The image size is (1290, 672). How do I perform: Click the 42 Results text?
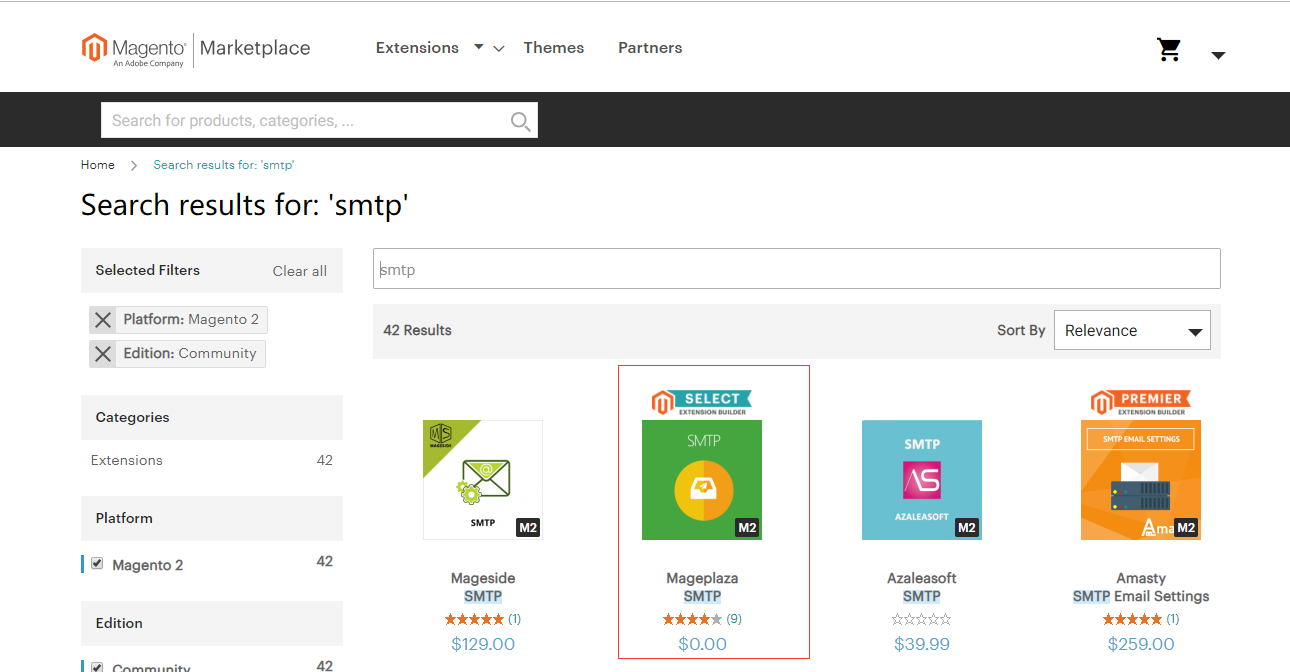417,330
